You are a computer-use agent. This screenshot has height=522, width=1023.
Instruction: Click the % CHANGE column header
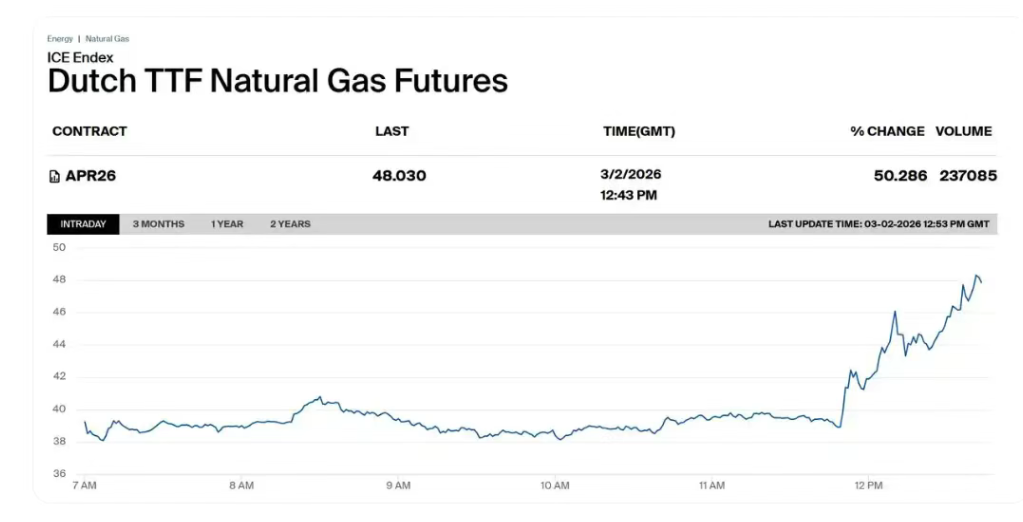click(x=887, y=131)
